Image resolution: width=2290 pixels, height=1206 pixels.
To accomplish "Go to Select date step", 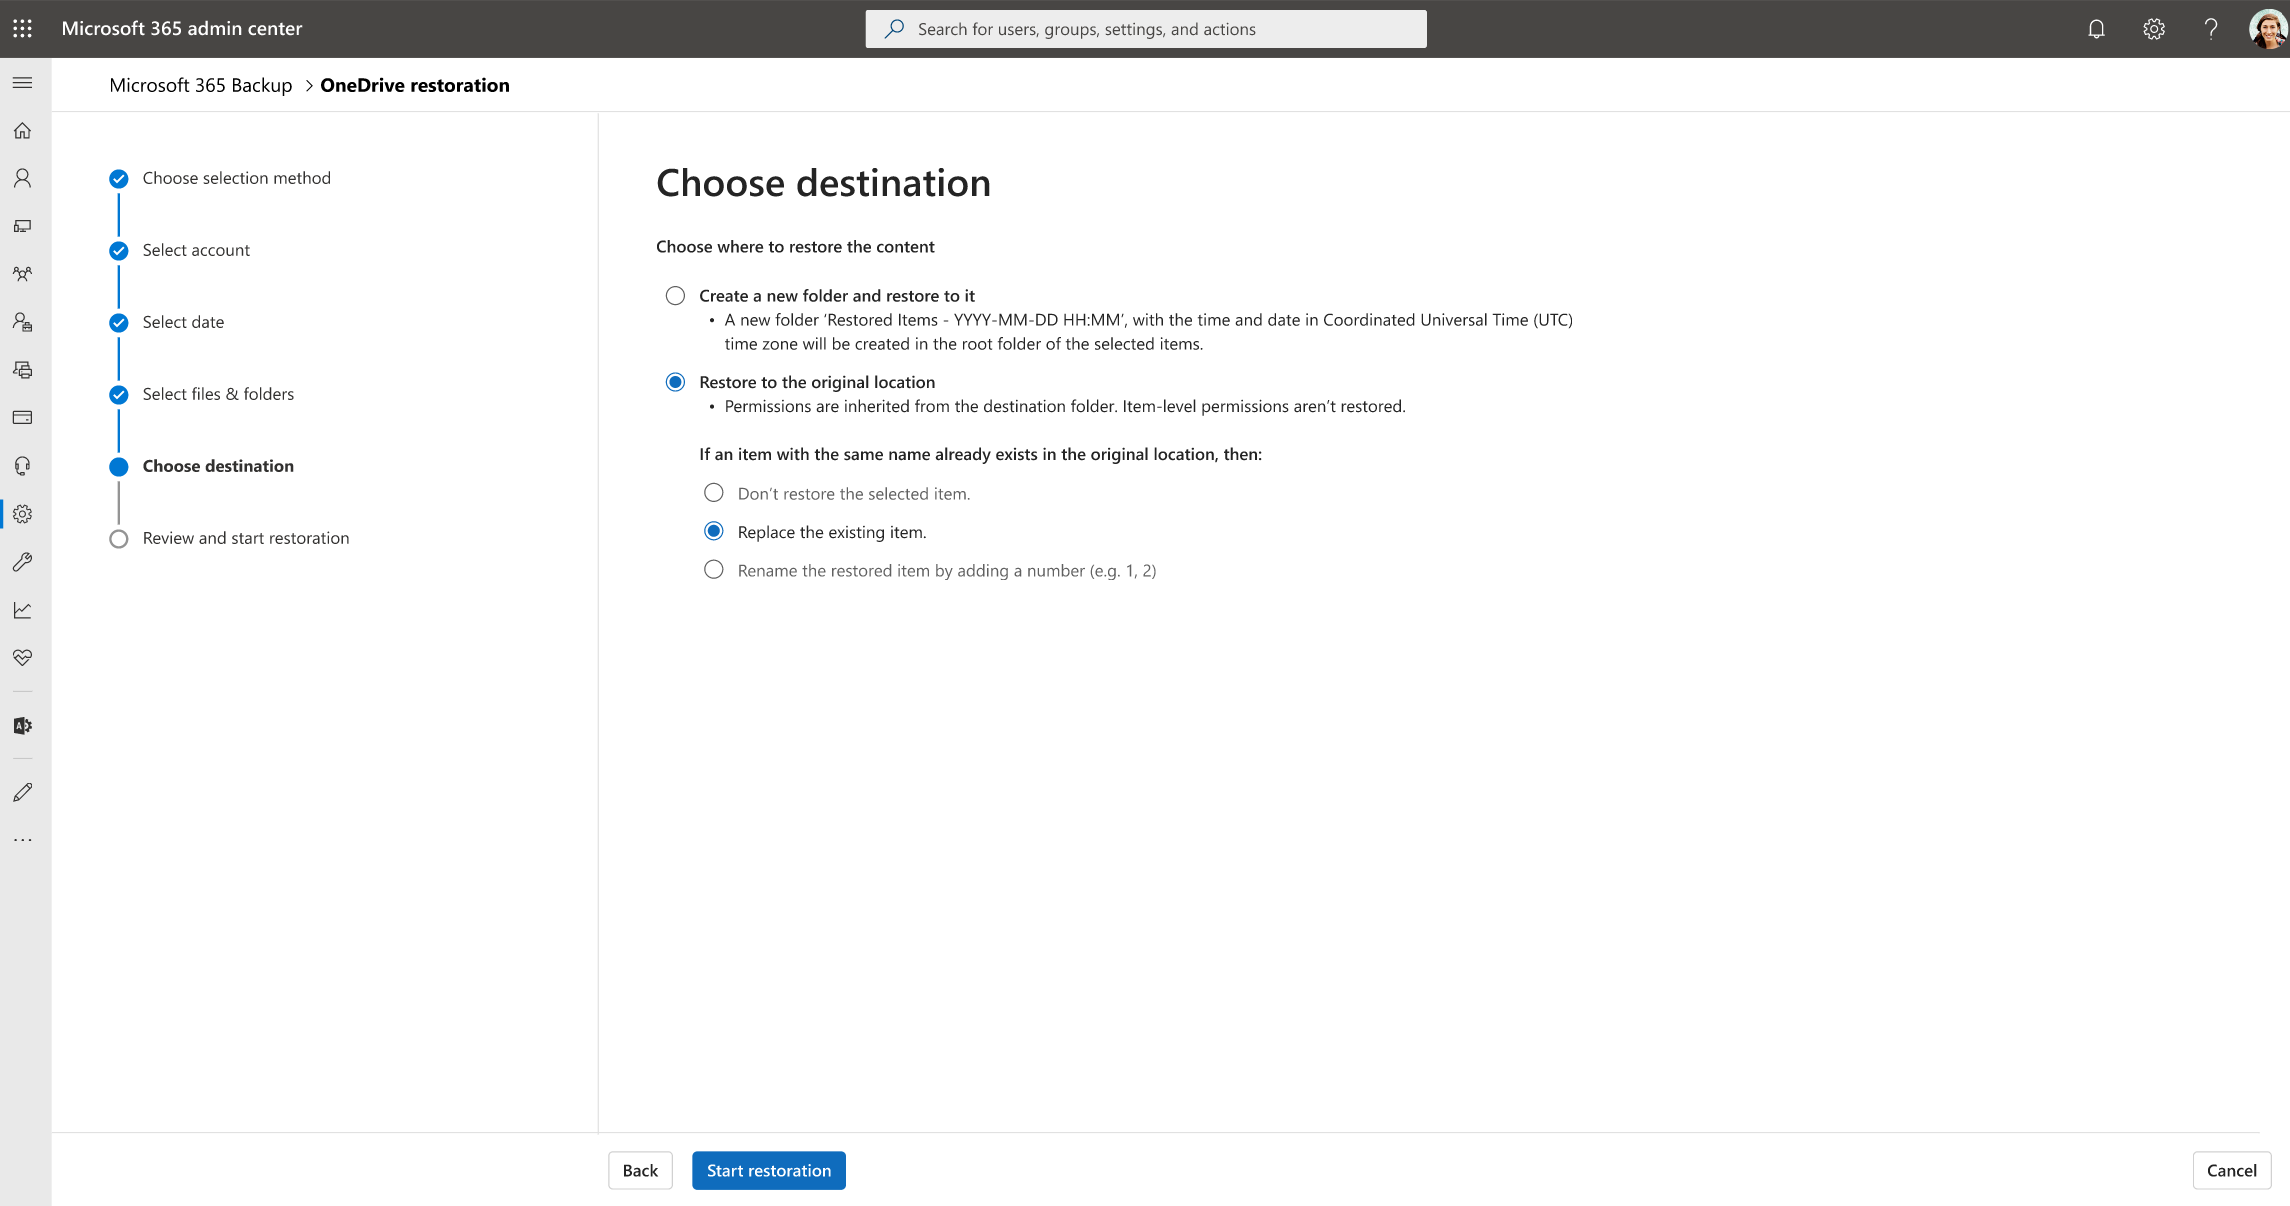I will click(x=183, y=322).
